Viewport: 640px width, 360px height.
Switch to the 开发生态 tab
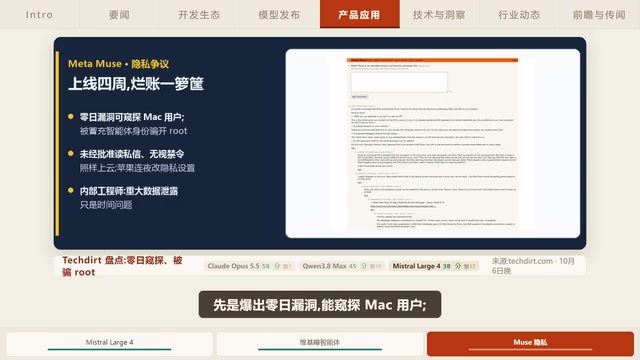(199, 14)
